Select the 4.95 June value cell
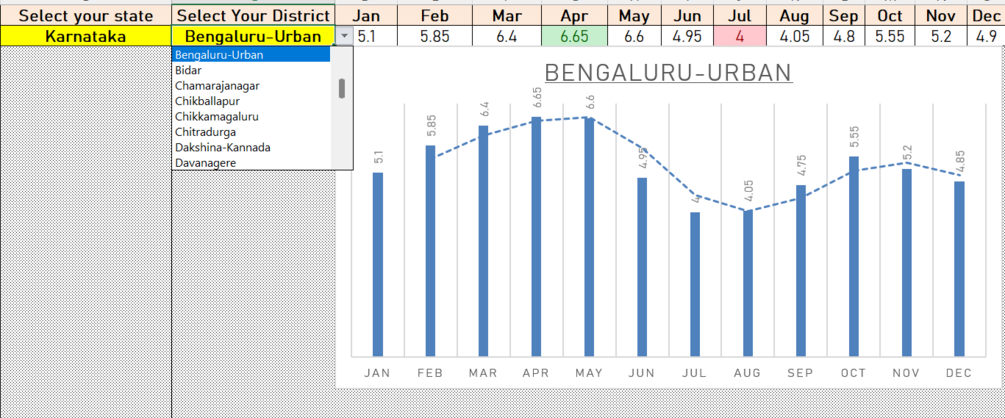 (687, 37)
